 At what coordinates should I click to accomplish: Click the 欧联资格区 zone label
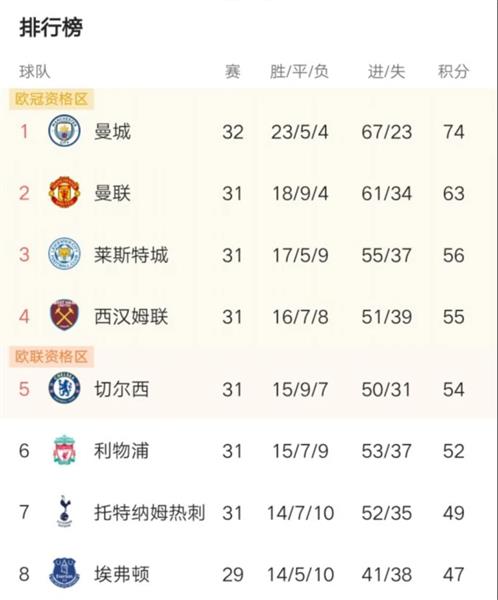[51, 357]
